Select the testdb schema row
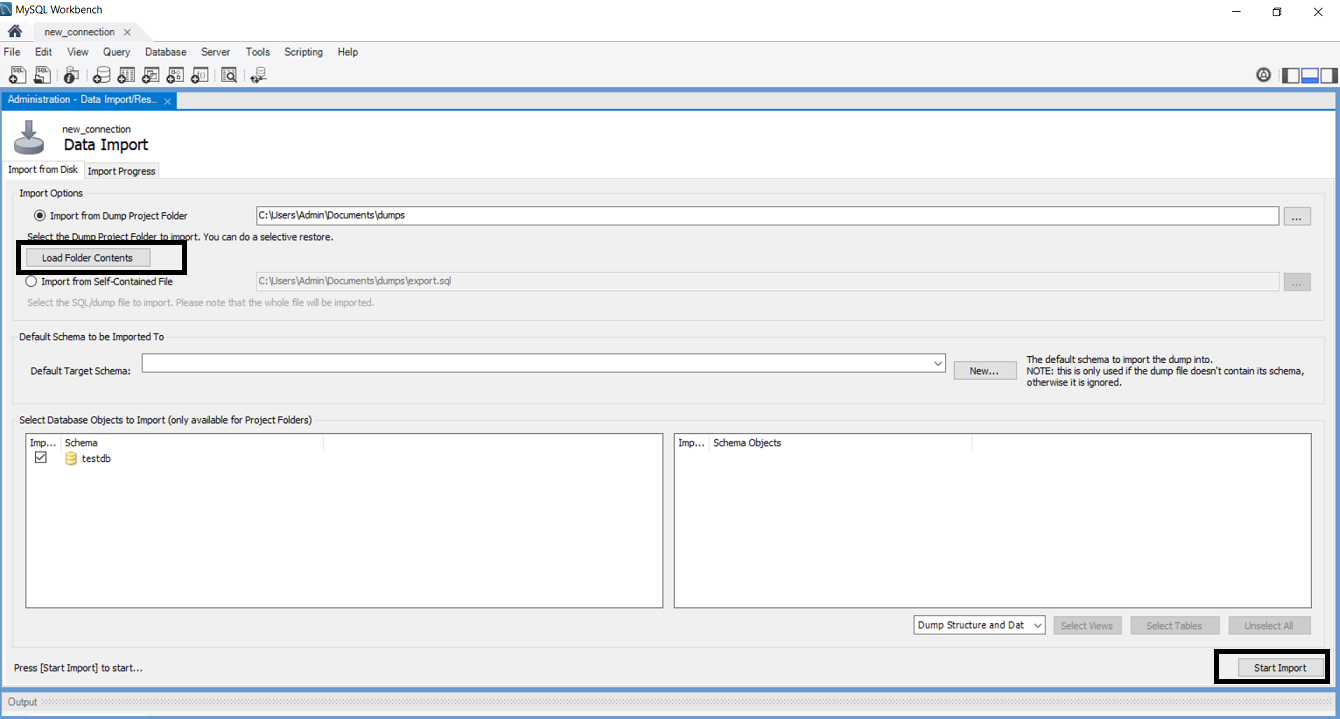The width and height of the screenshot is (1340, 719). tap(343, 458)
